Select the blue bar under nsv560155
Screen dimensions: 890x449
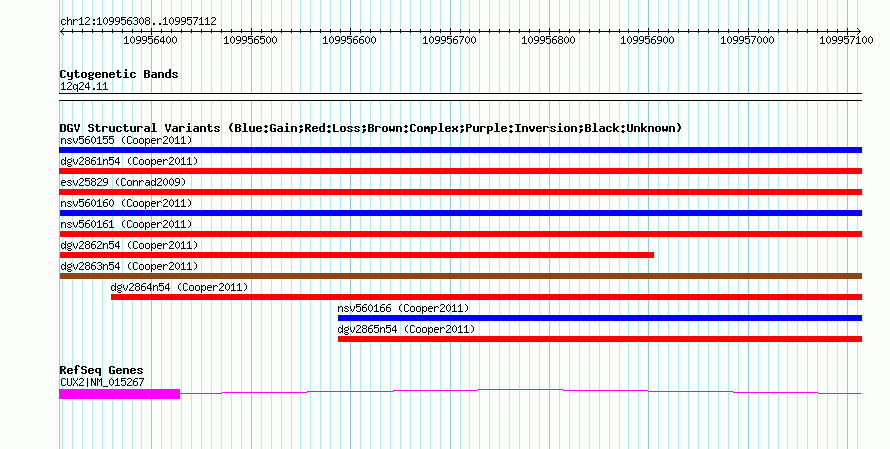coord(460,150)
